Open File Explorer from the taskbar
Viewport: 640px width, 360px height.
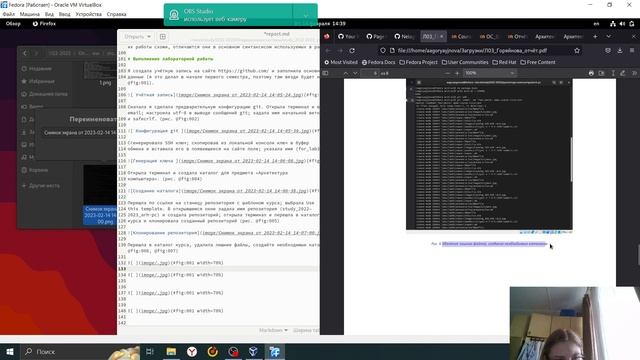pos(171,352)
